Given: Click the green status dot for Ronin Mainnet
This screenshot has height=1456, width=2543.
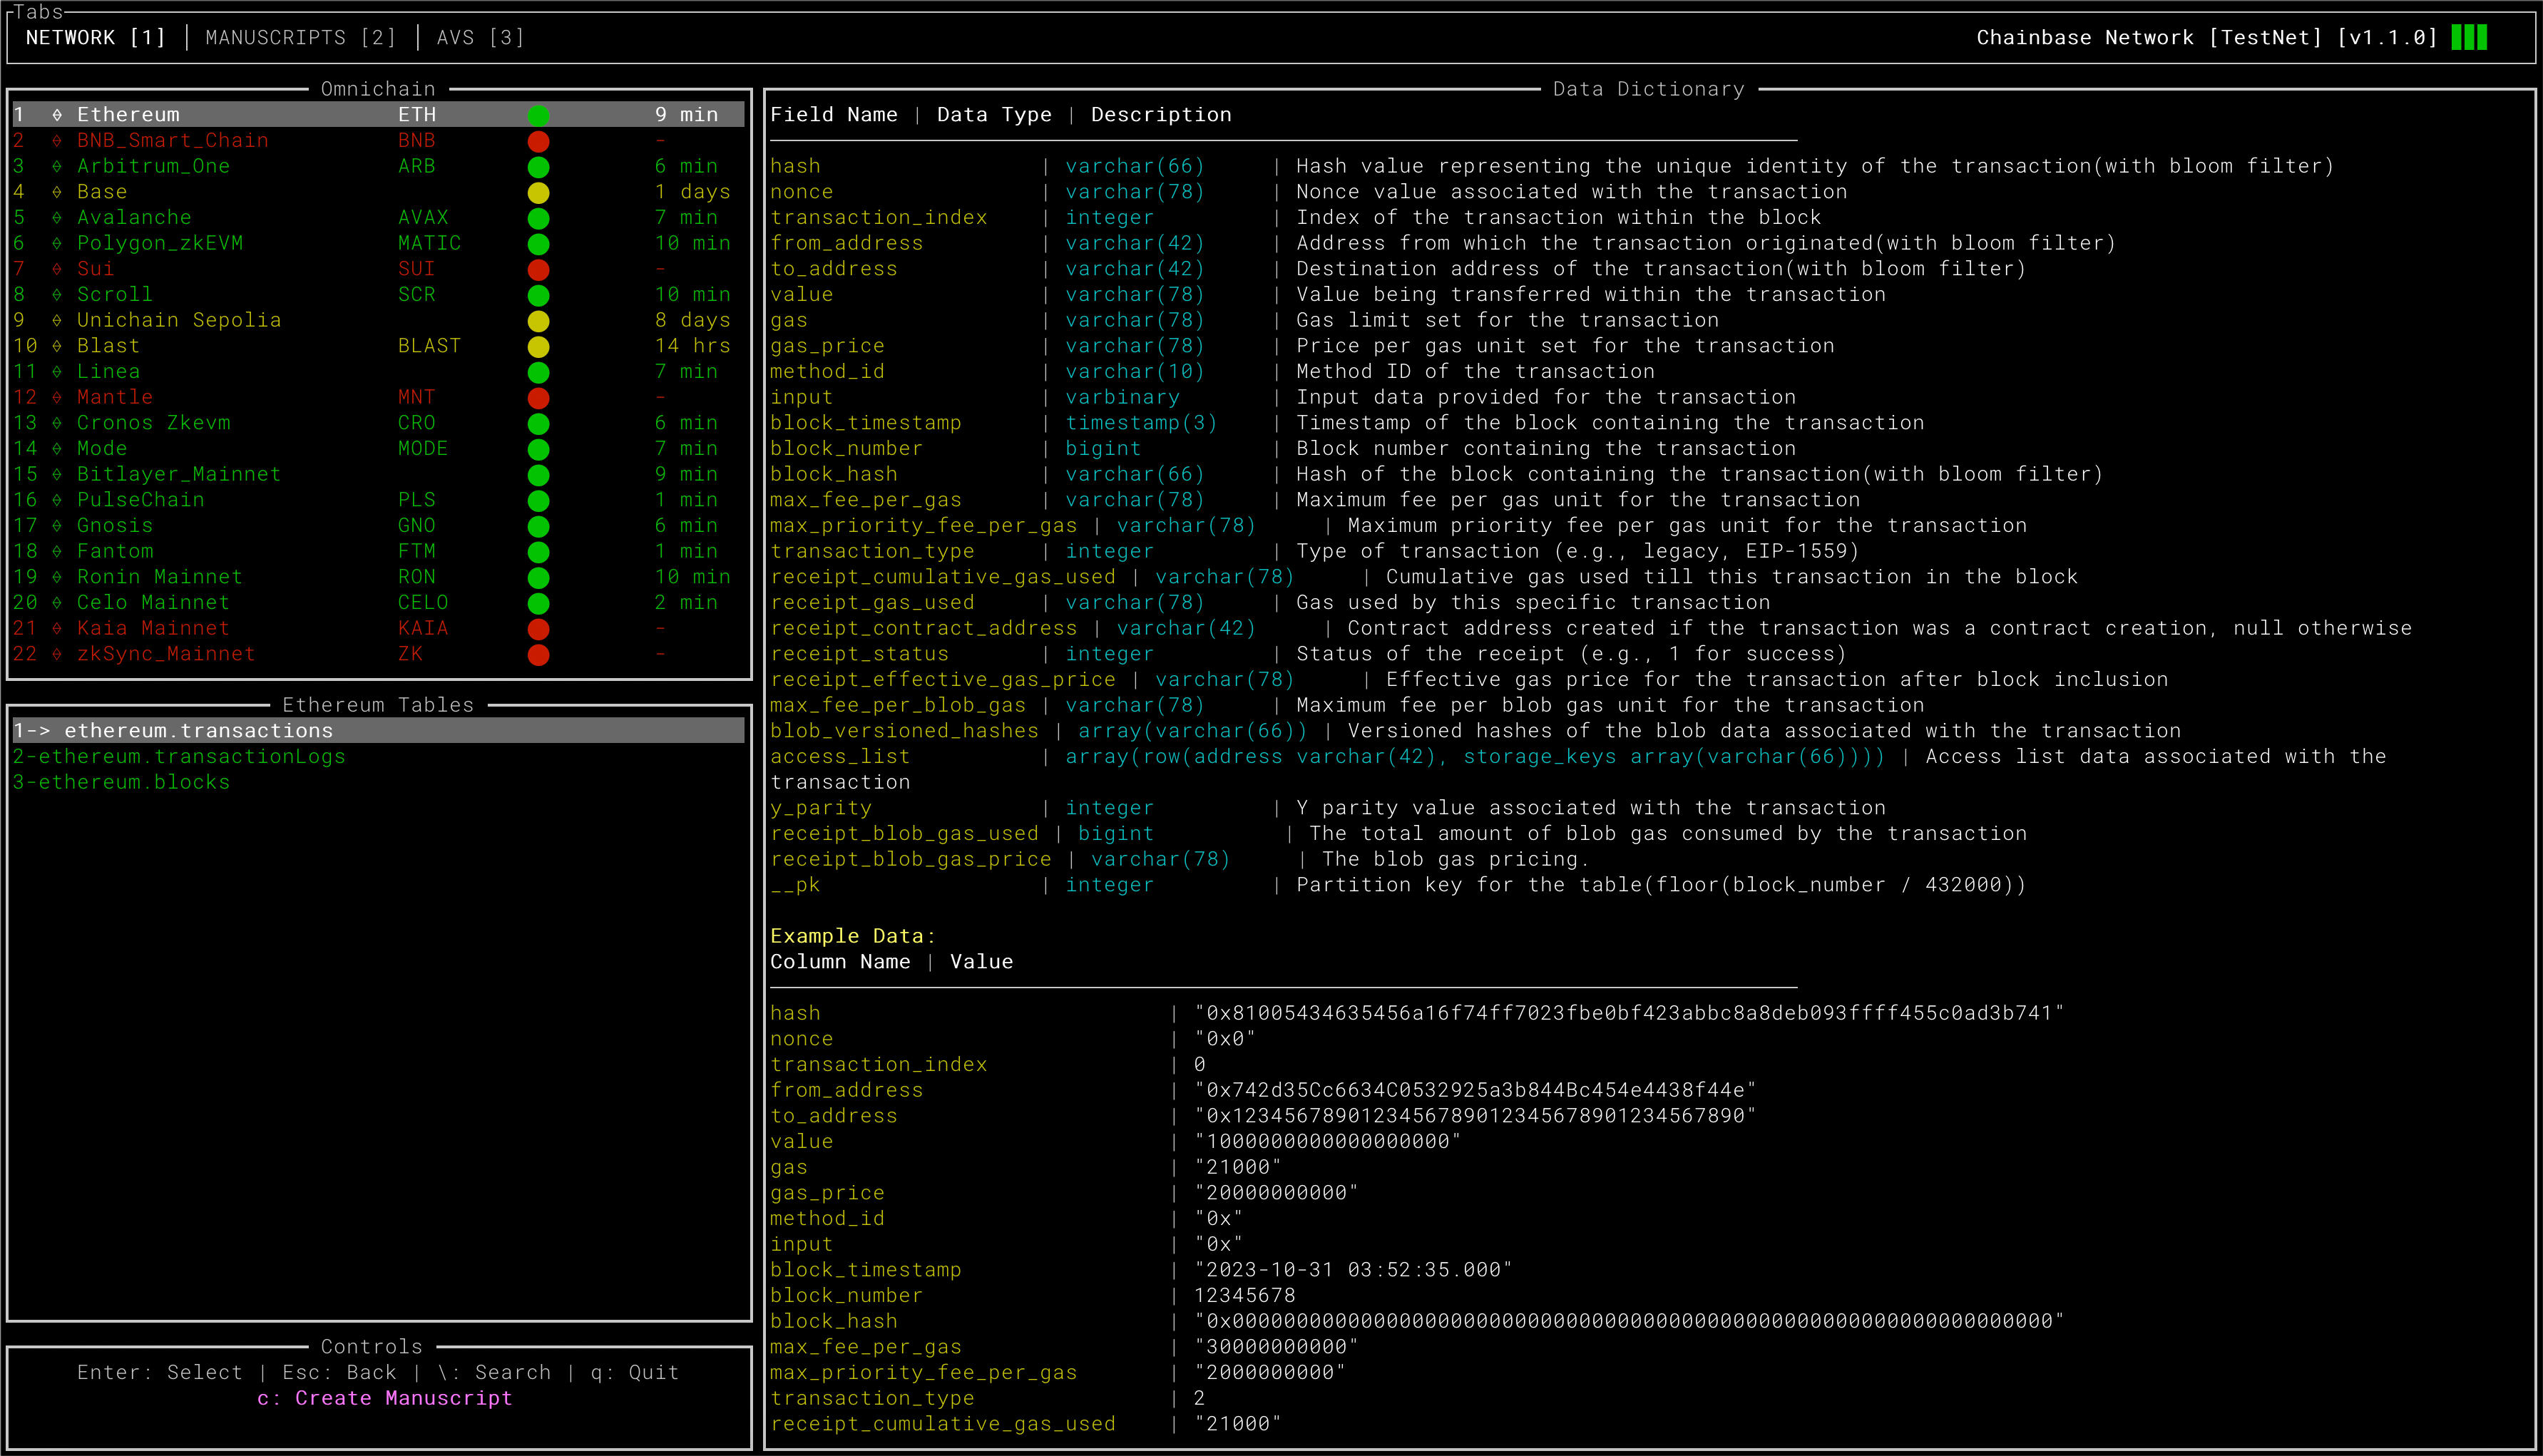Looking at the screenshot, I should pos(538,577).
